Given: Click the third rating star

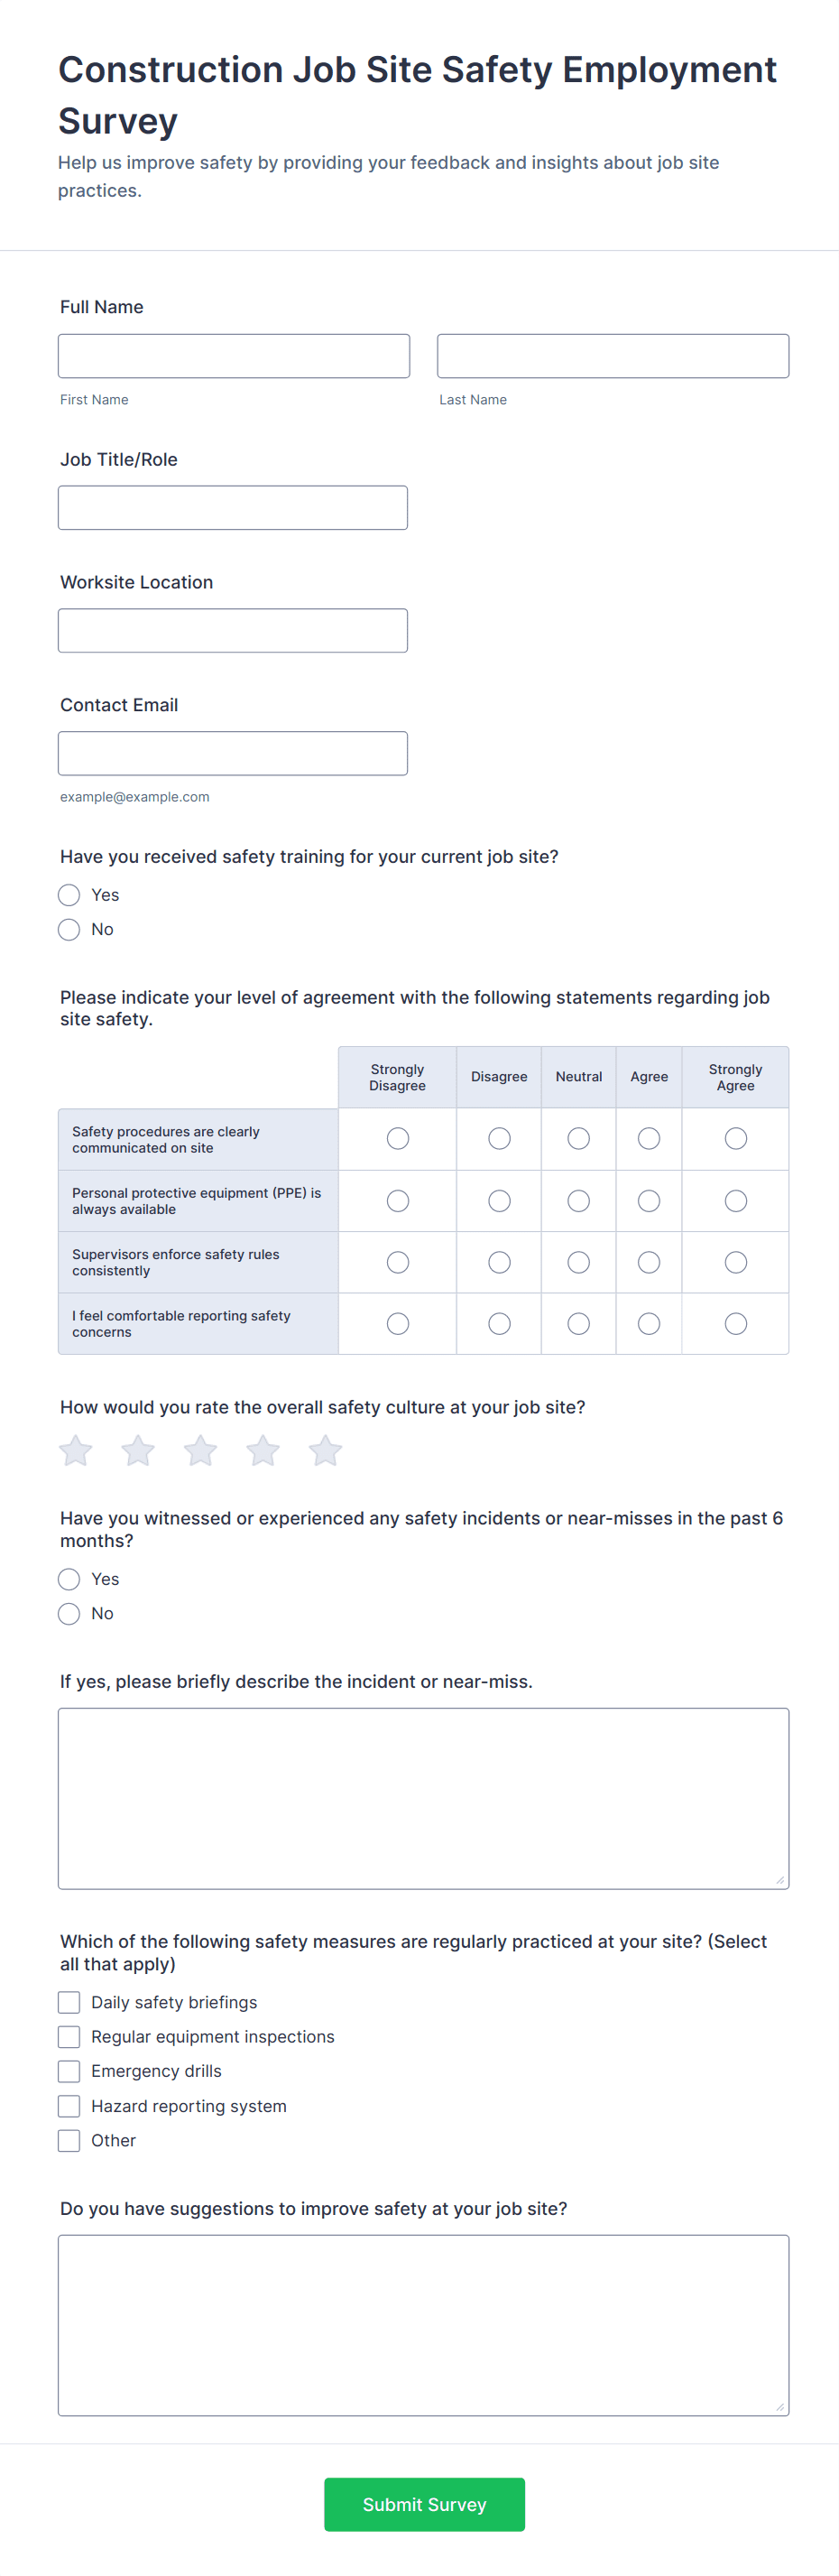Looking at the screenshot, I should pos(200,1450).
